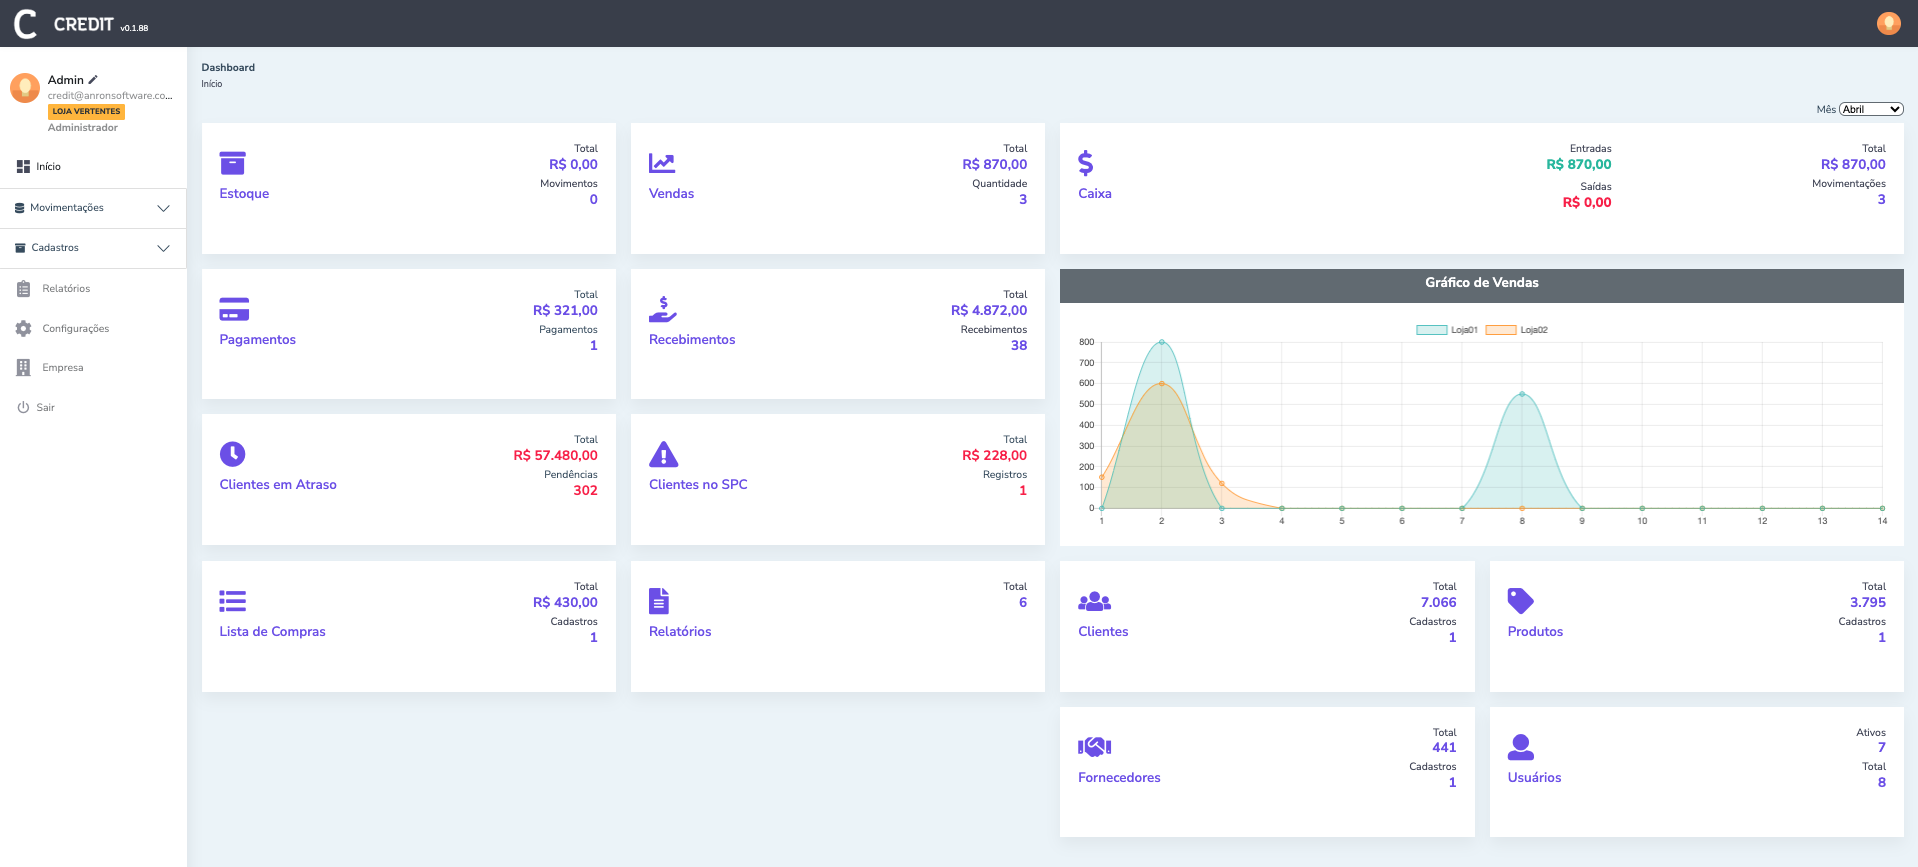Click the Pagamentos credit card icon
This screenshot has height=867, width=1918.
pyautogui.click(x=234, y=309)
